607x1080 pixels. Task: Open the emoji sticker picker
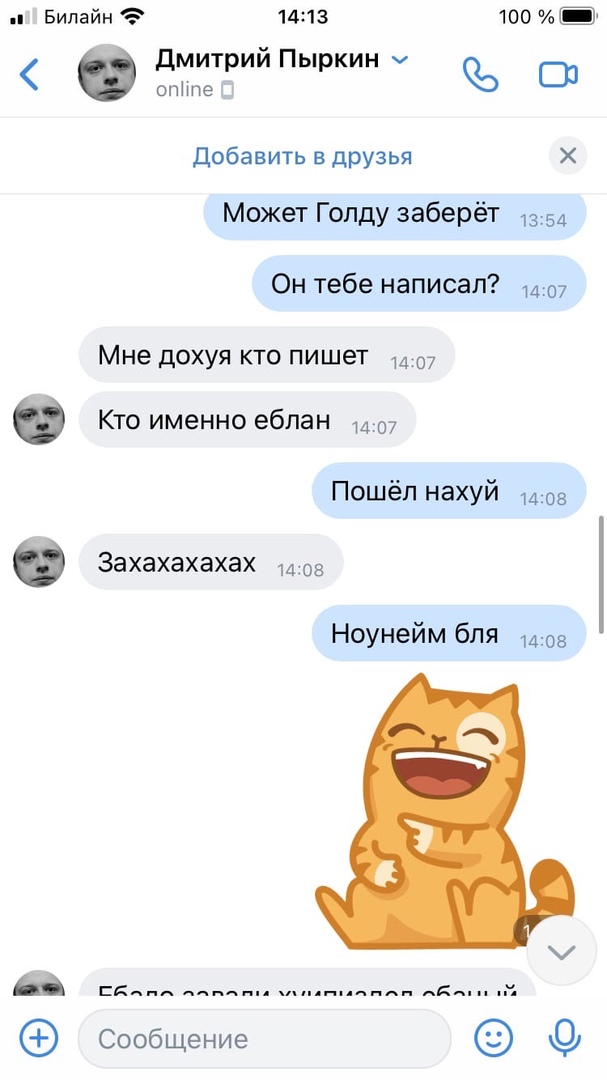[x=494, y=1037]
